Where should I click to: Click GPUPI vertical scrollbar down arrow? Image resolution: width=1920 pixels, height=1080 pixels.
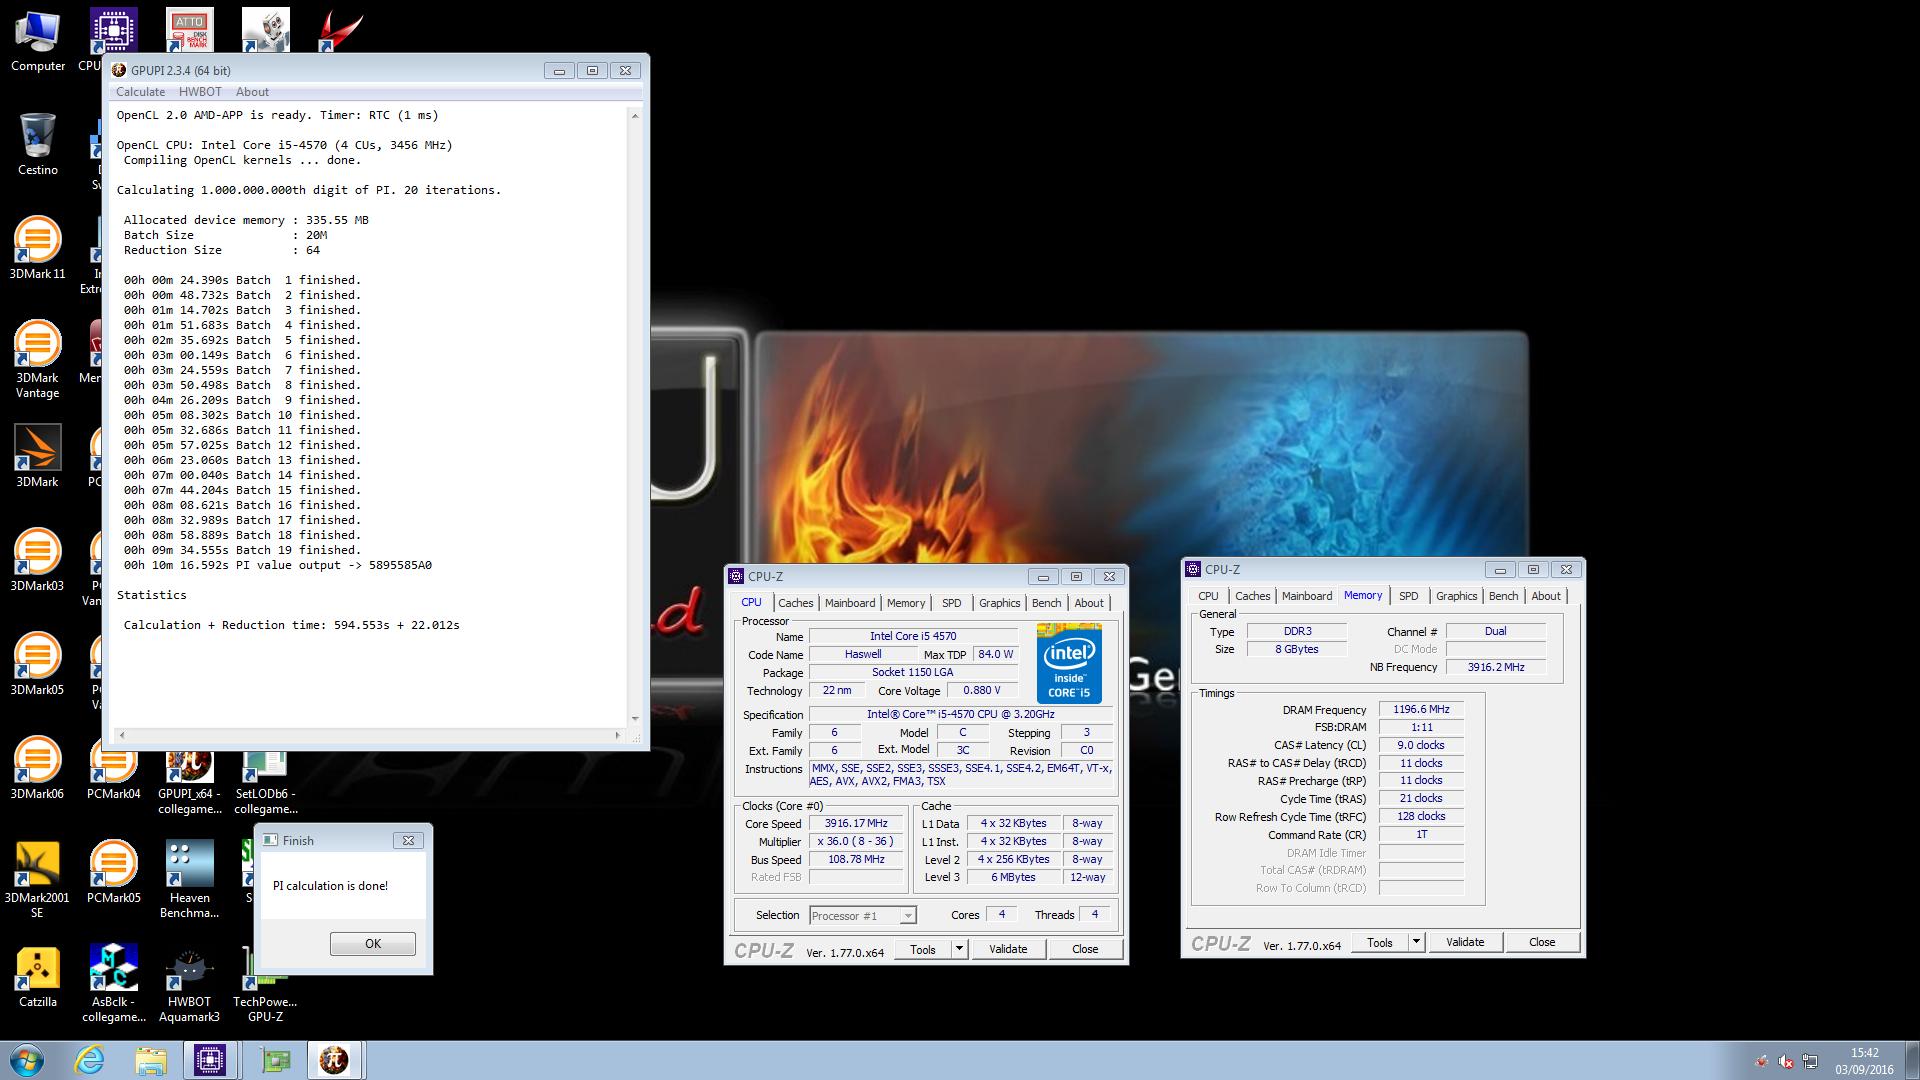(635, 719)
